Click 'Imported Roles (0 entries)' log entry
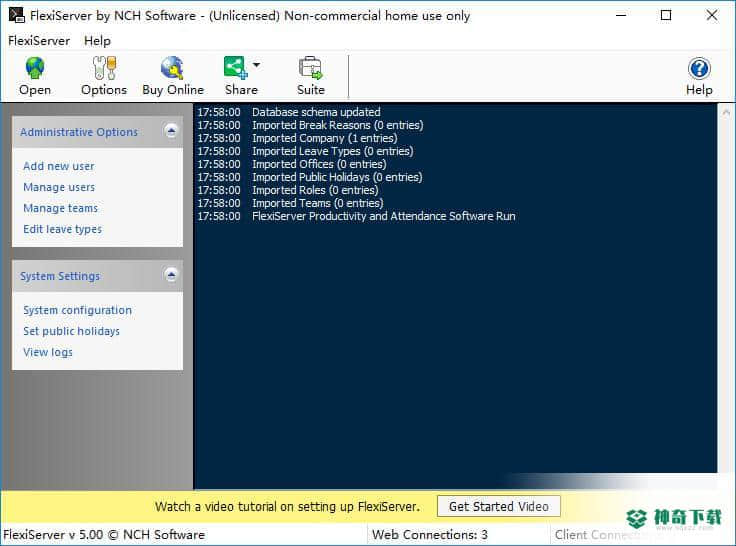The height and width of the screenshot is (546, 736). [315, 190]
